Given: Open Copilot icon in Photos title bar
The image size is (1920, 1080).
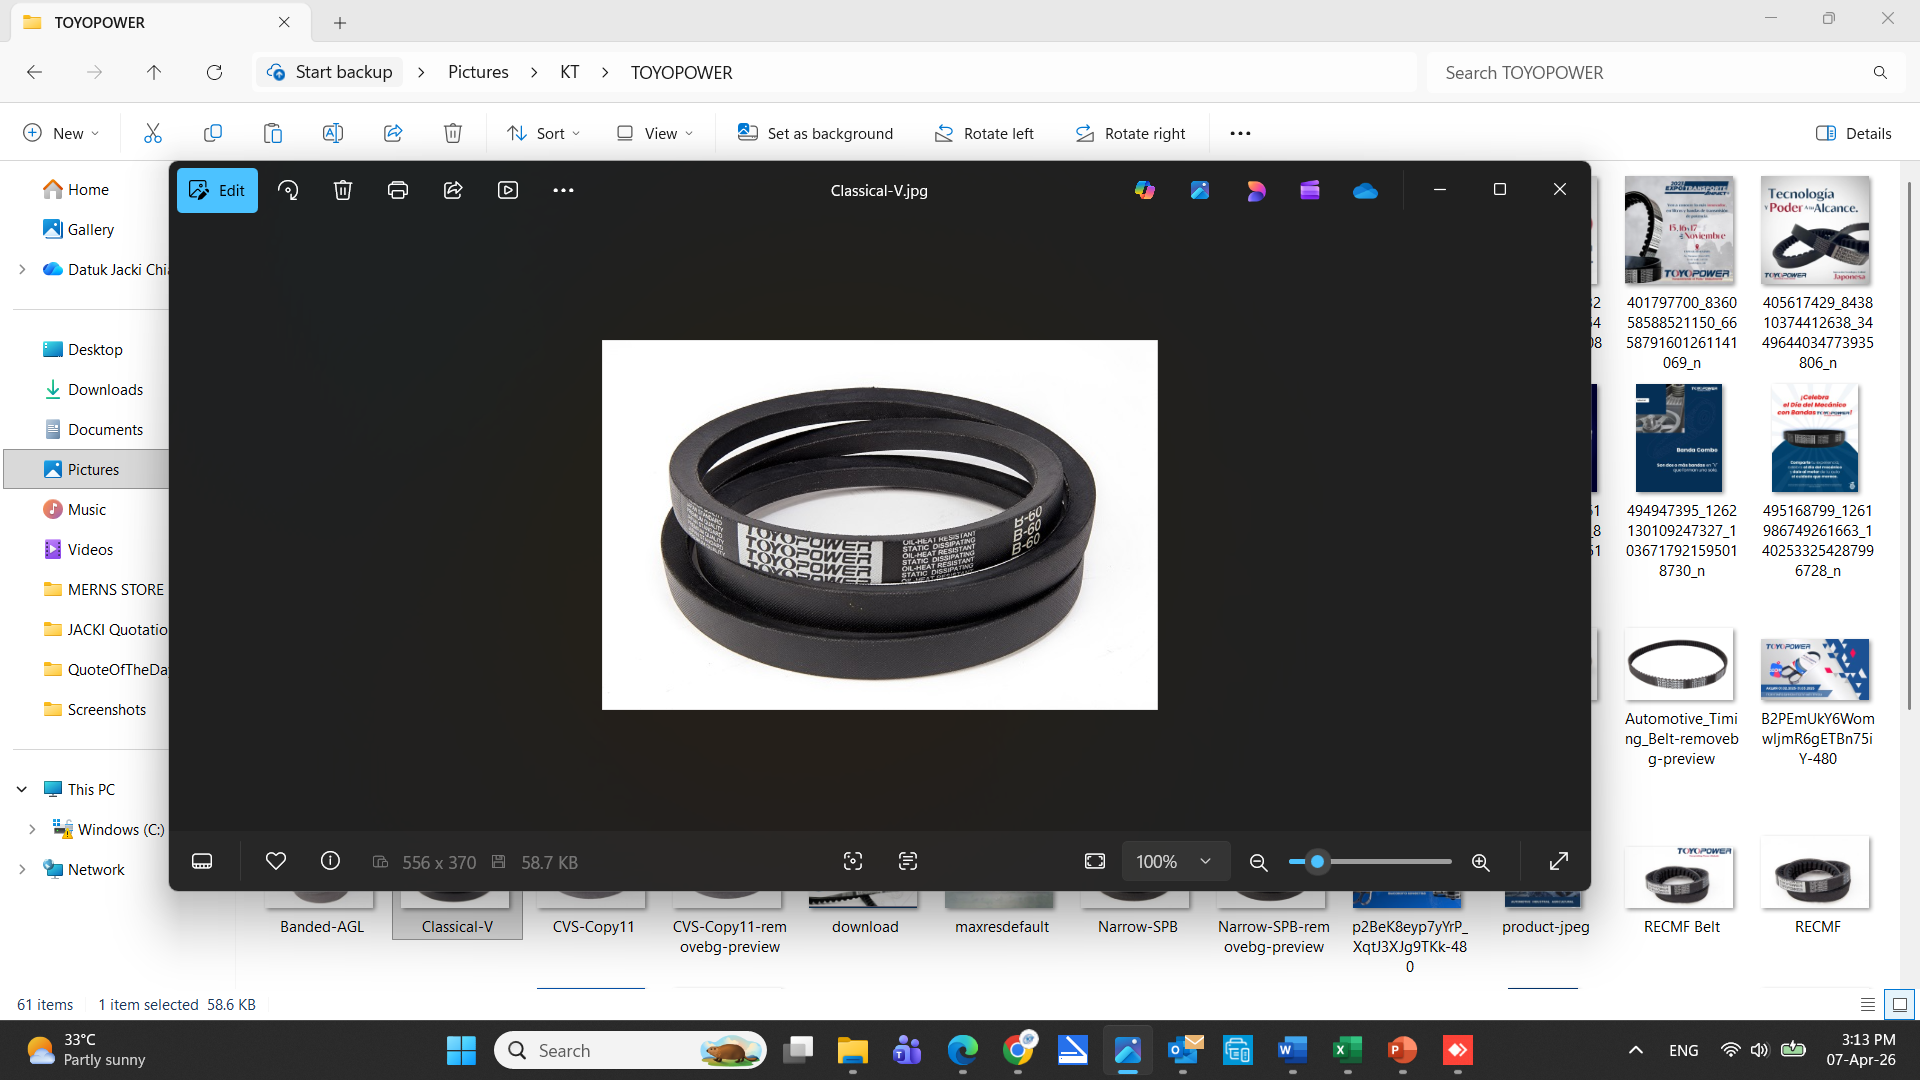Looking at the screenshot, I should (1145, 190).
